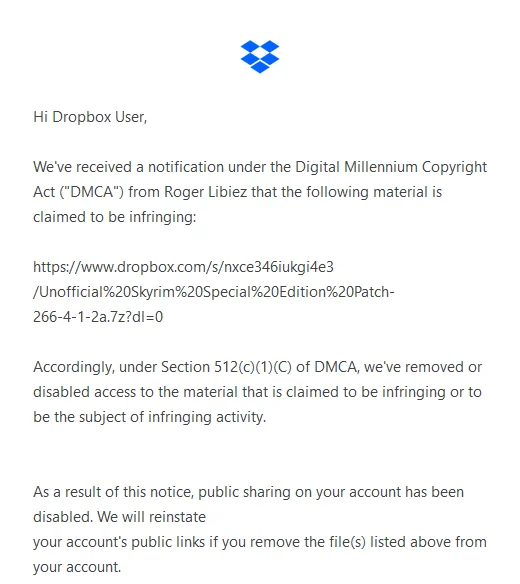520x584 pixels.
Task: Open the dropbox.com/s/nxce346iukgi4e3 URL line
Action: [183, 267]
